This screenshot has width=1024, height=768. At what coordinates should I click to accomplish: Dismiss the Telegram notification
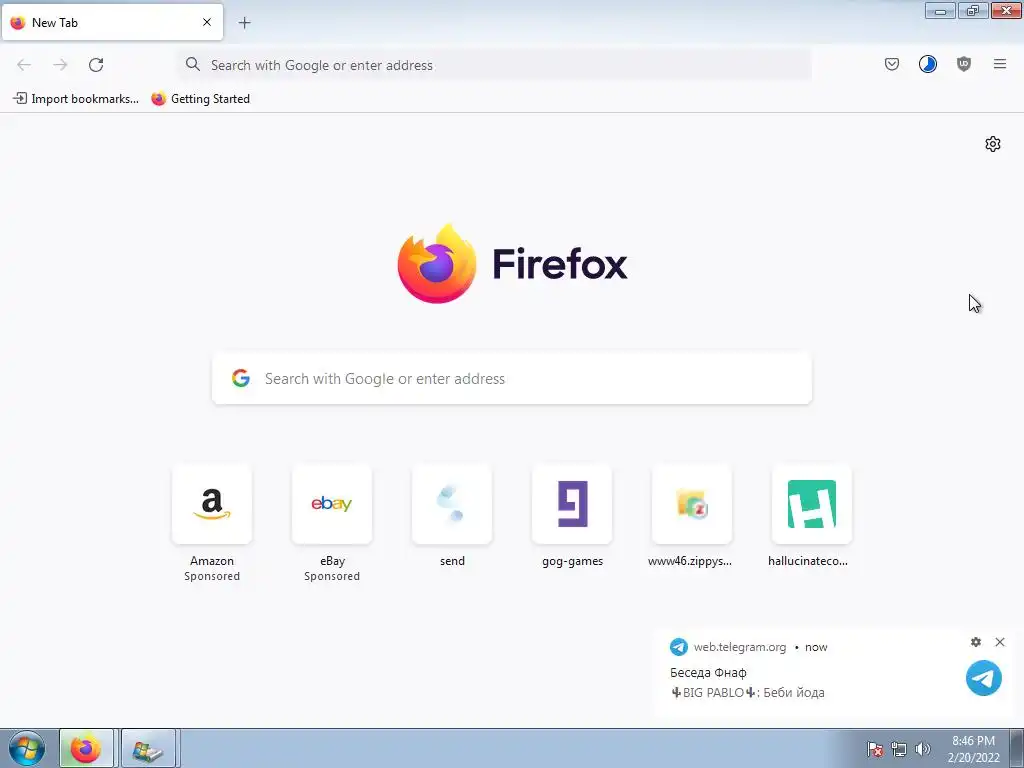1000,642
